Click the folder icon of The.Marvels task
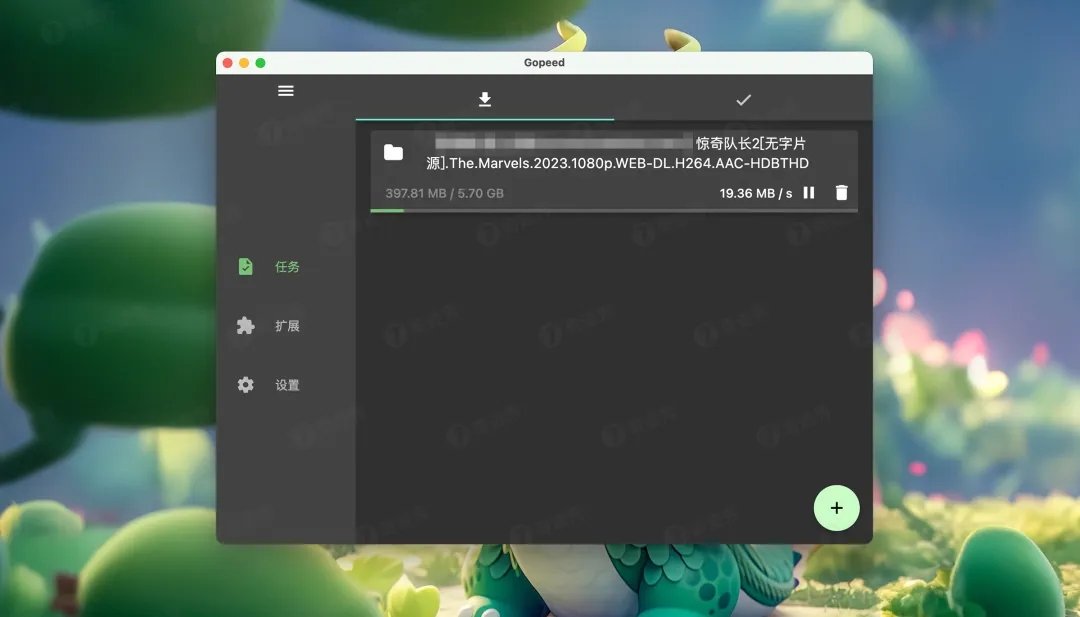 [393, 152]
